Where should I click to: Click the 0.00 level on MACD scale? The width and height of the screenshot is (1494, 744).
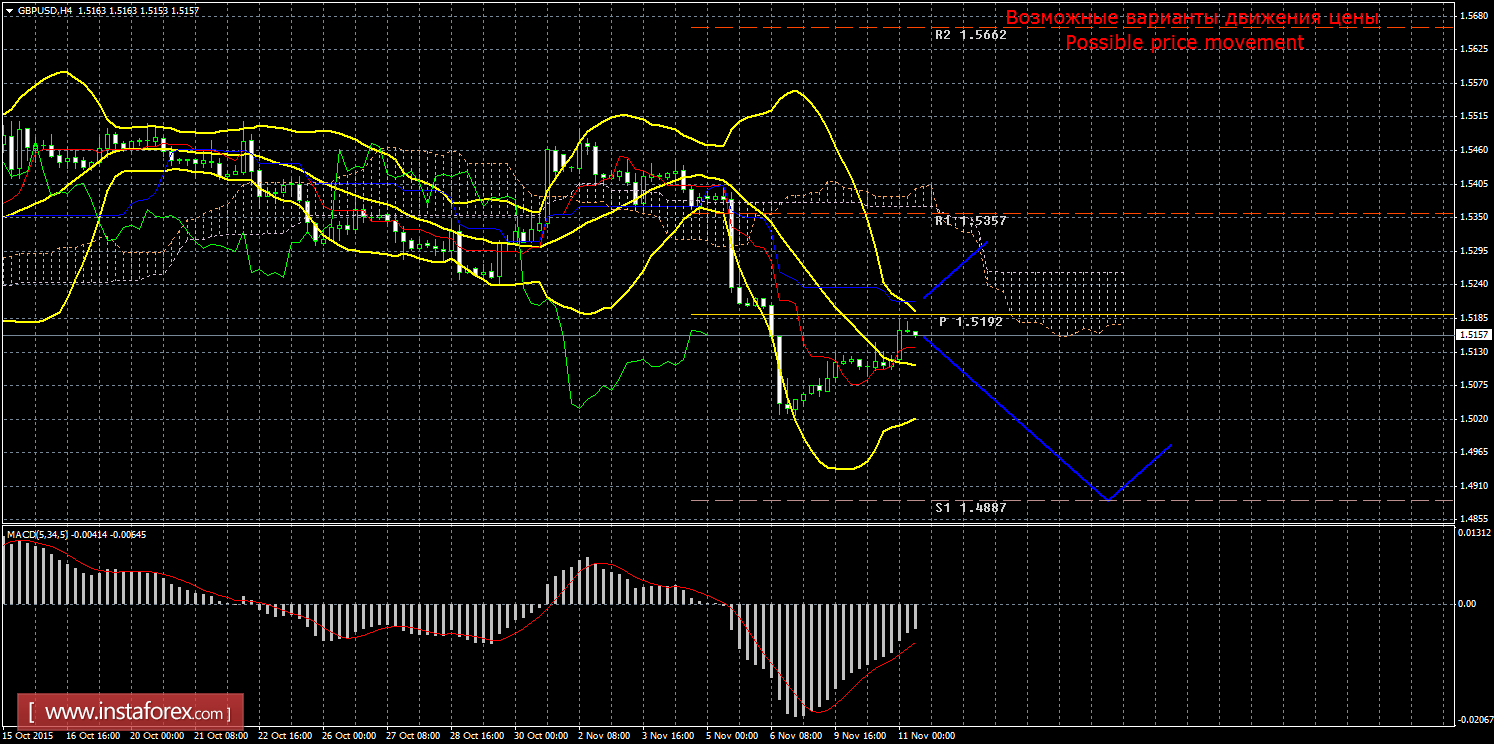1466,603
